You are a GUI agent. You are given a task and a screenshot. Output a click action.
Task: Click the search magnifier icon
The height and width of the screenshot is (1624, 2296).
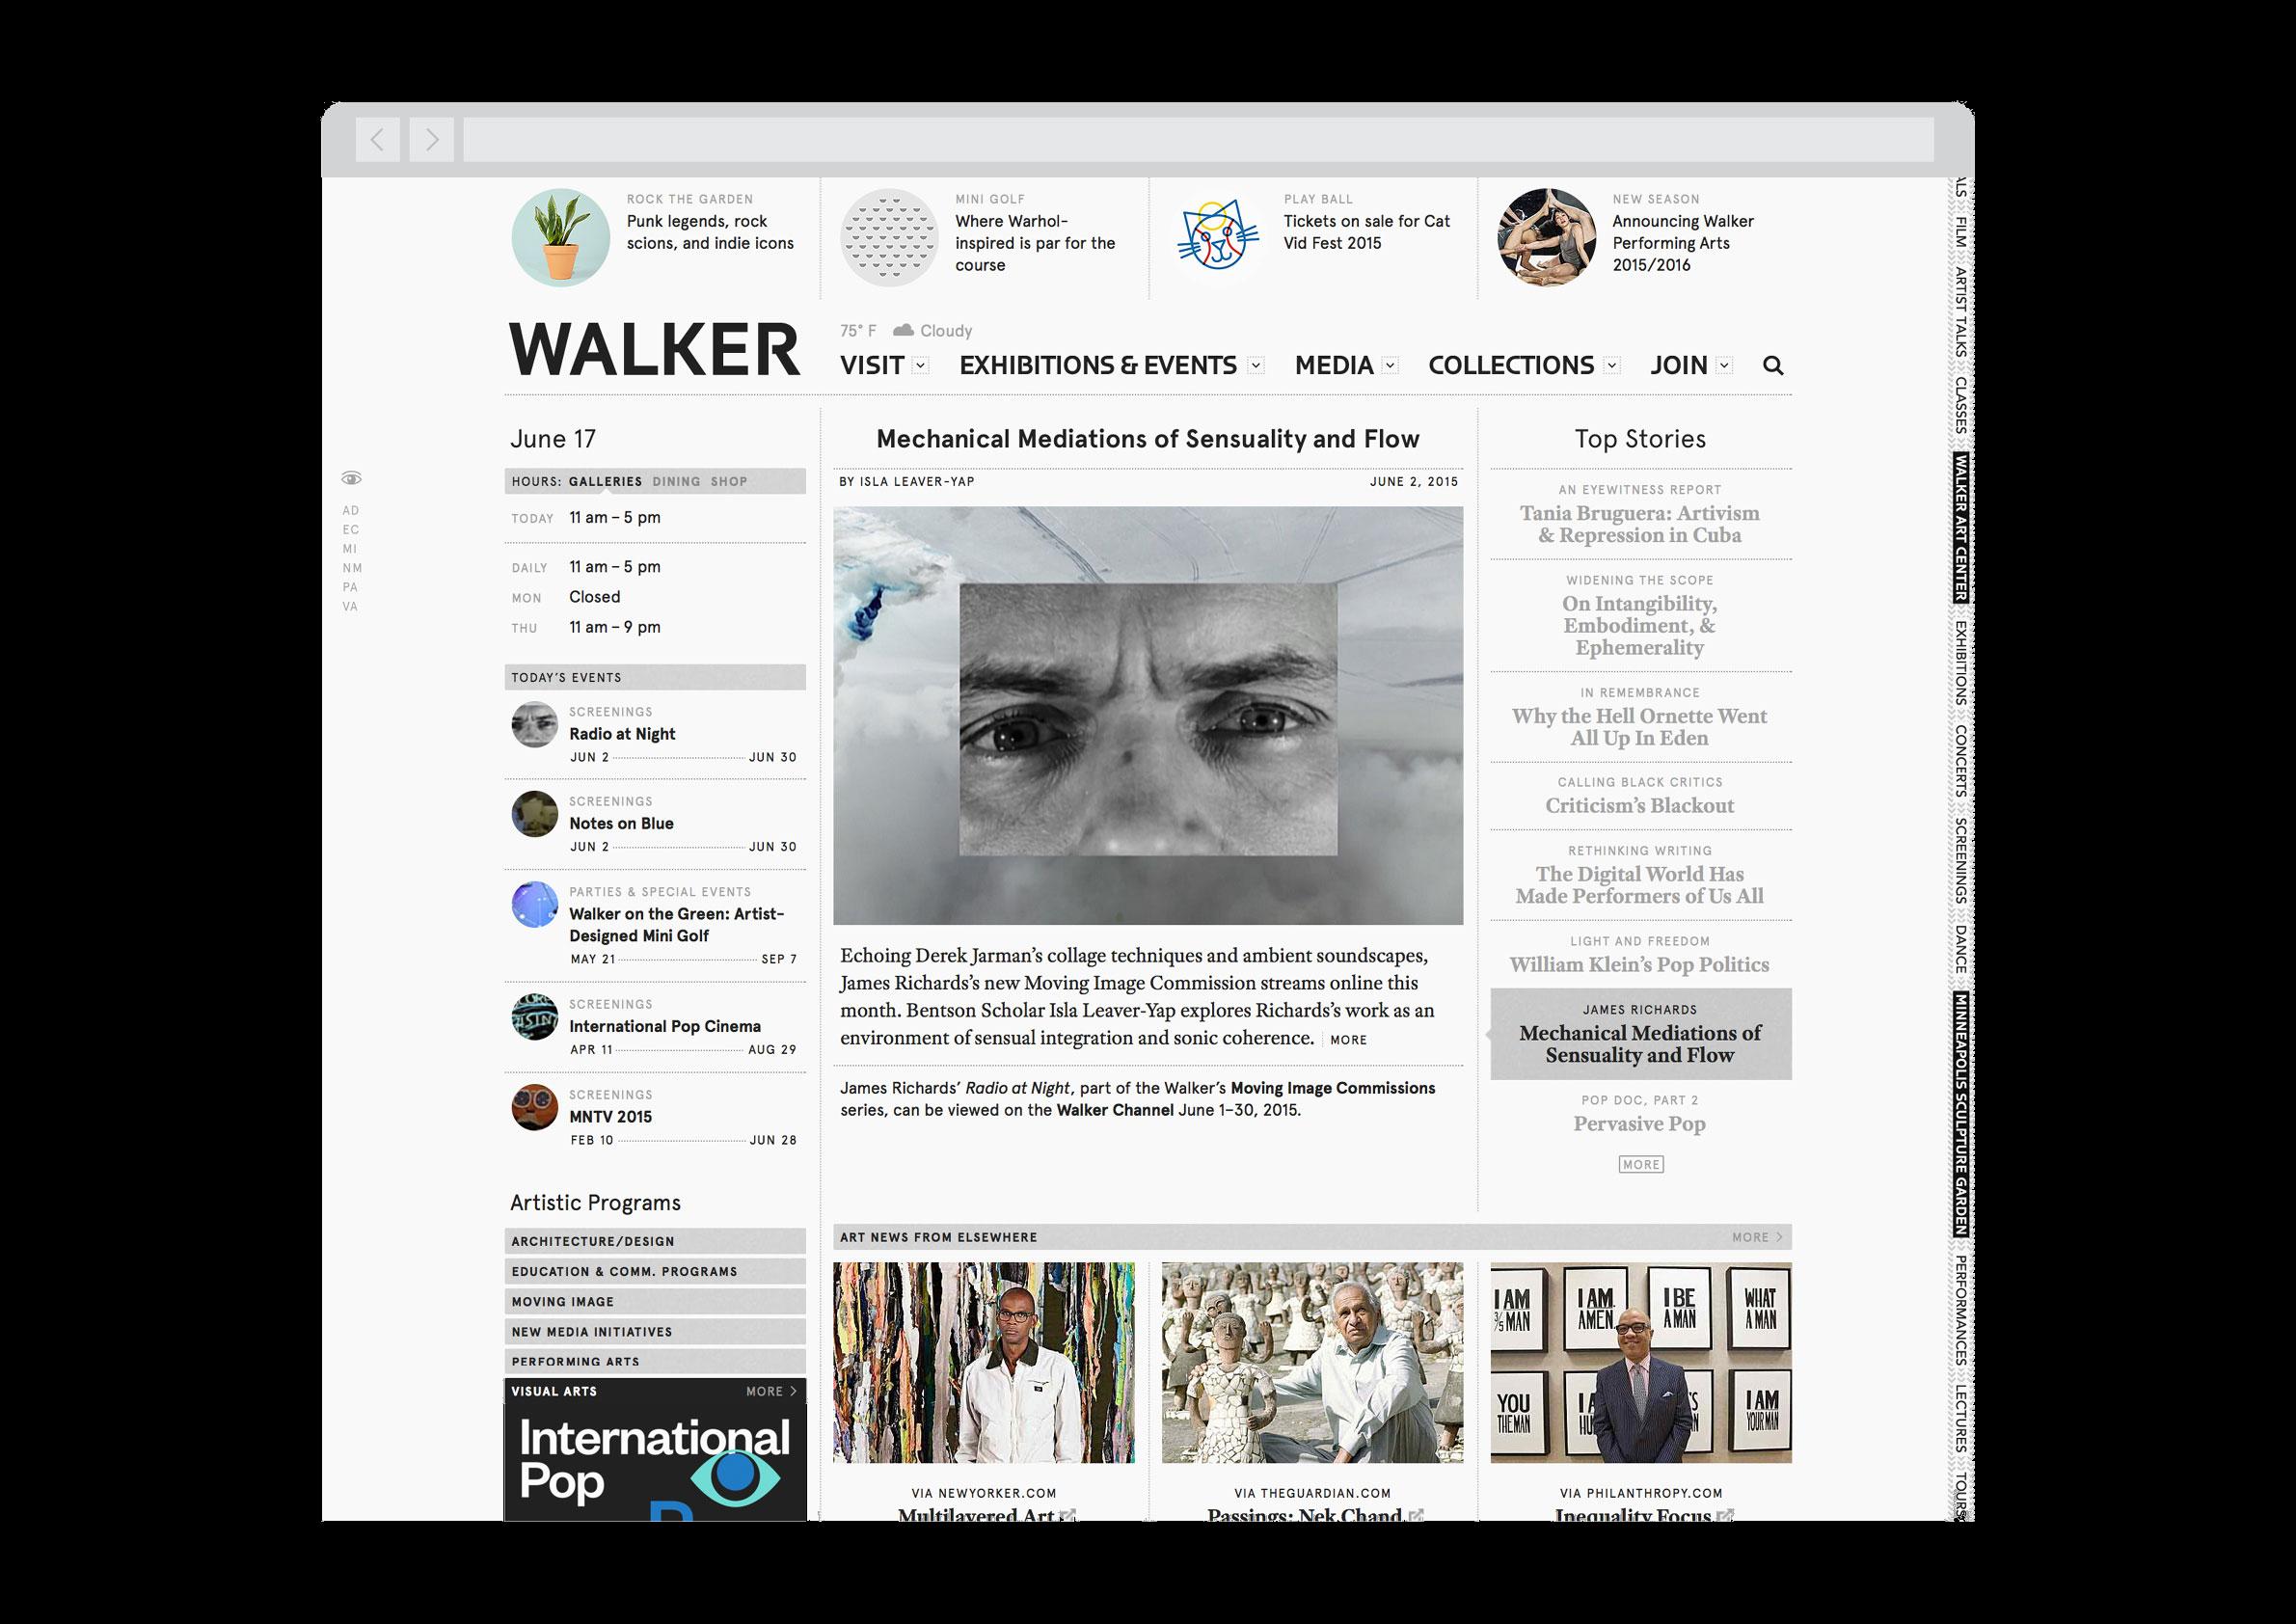coord(1773,366)
